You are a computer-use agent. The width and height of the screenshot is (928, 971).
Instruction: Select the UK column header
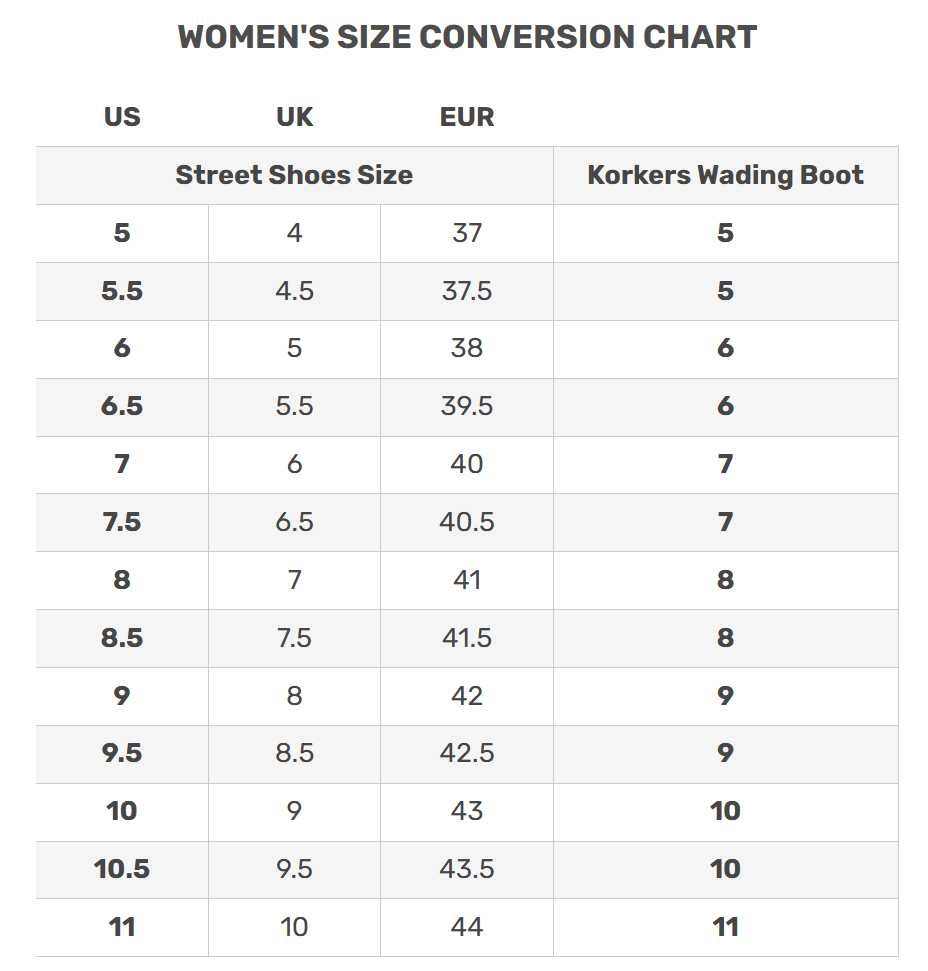coord(294,117)
